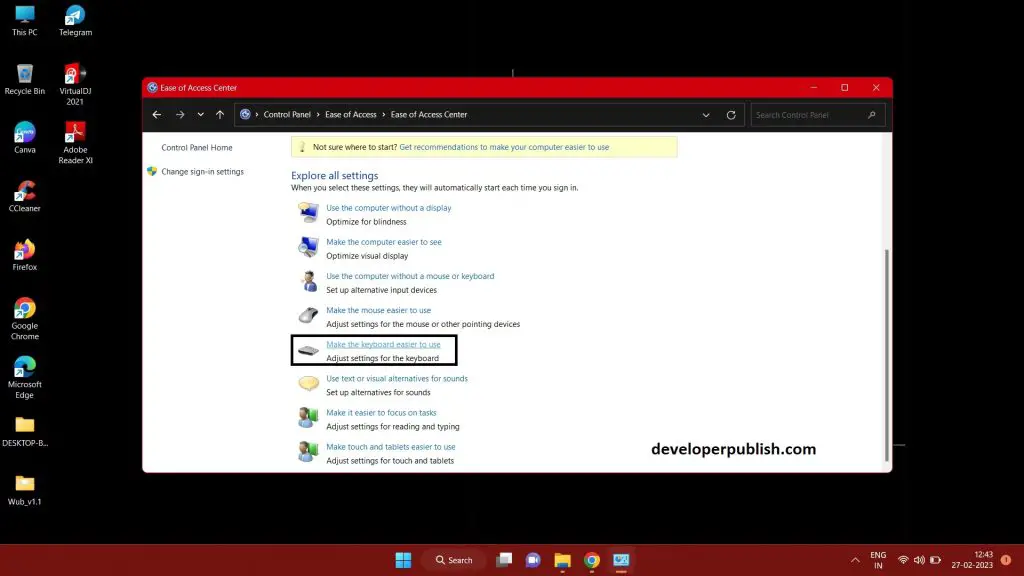The image size is (1024, 576).
Task: Open Make it easier to focus on tasks
Action: click(x=381, y=413)
